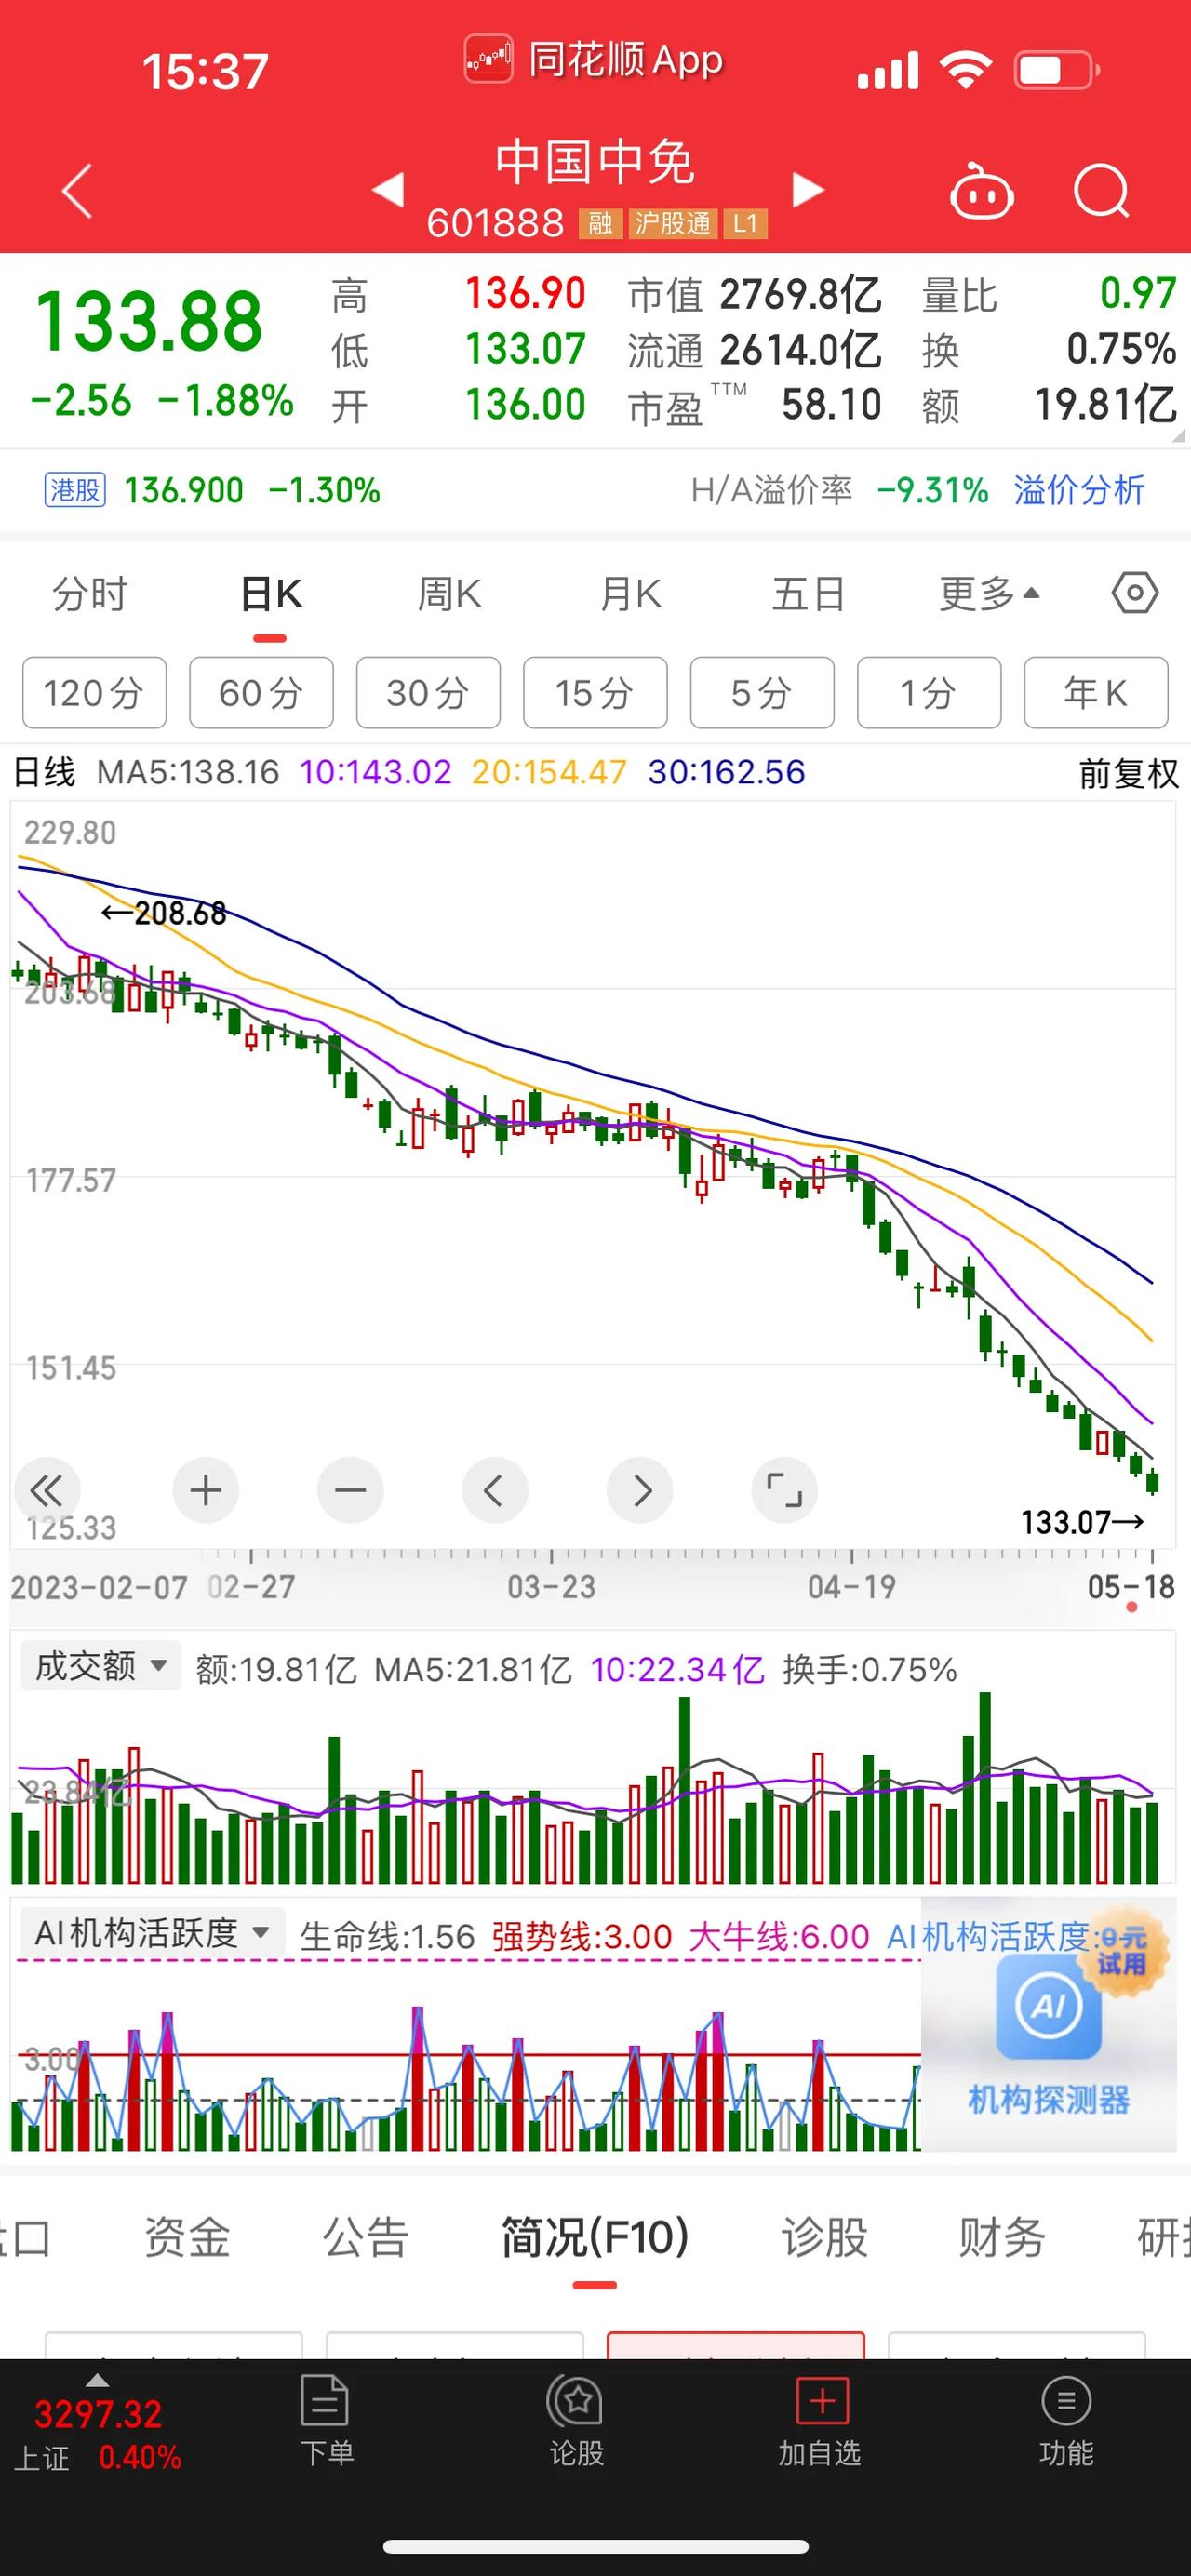Tap the 生命线:1.56 label
1191x2576 pixels.
388,1936
